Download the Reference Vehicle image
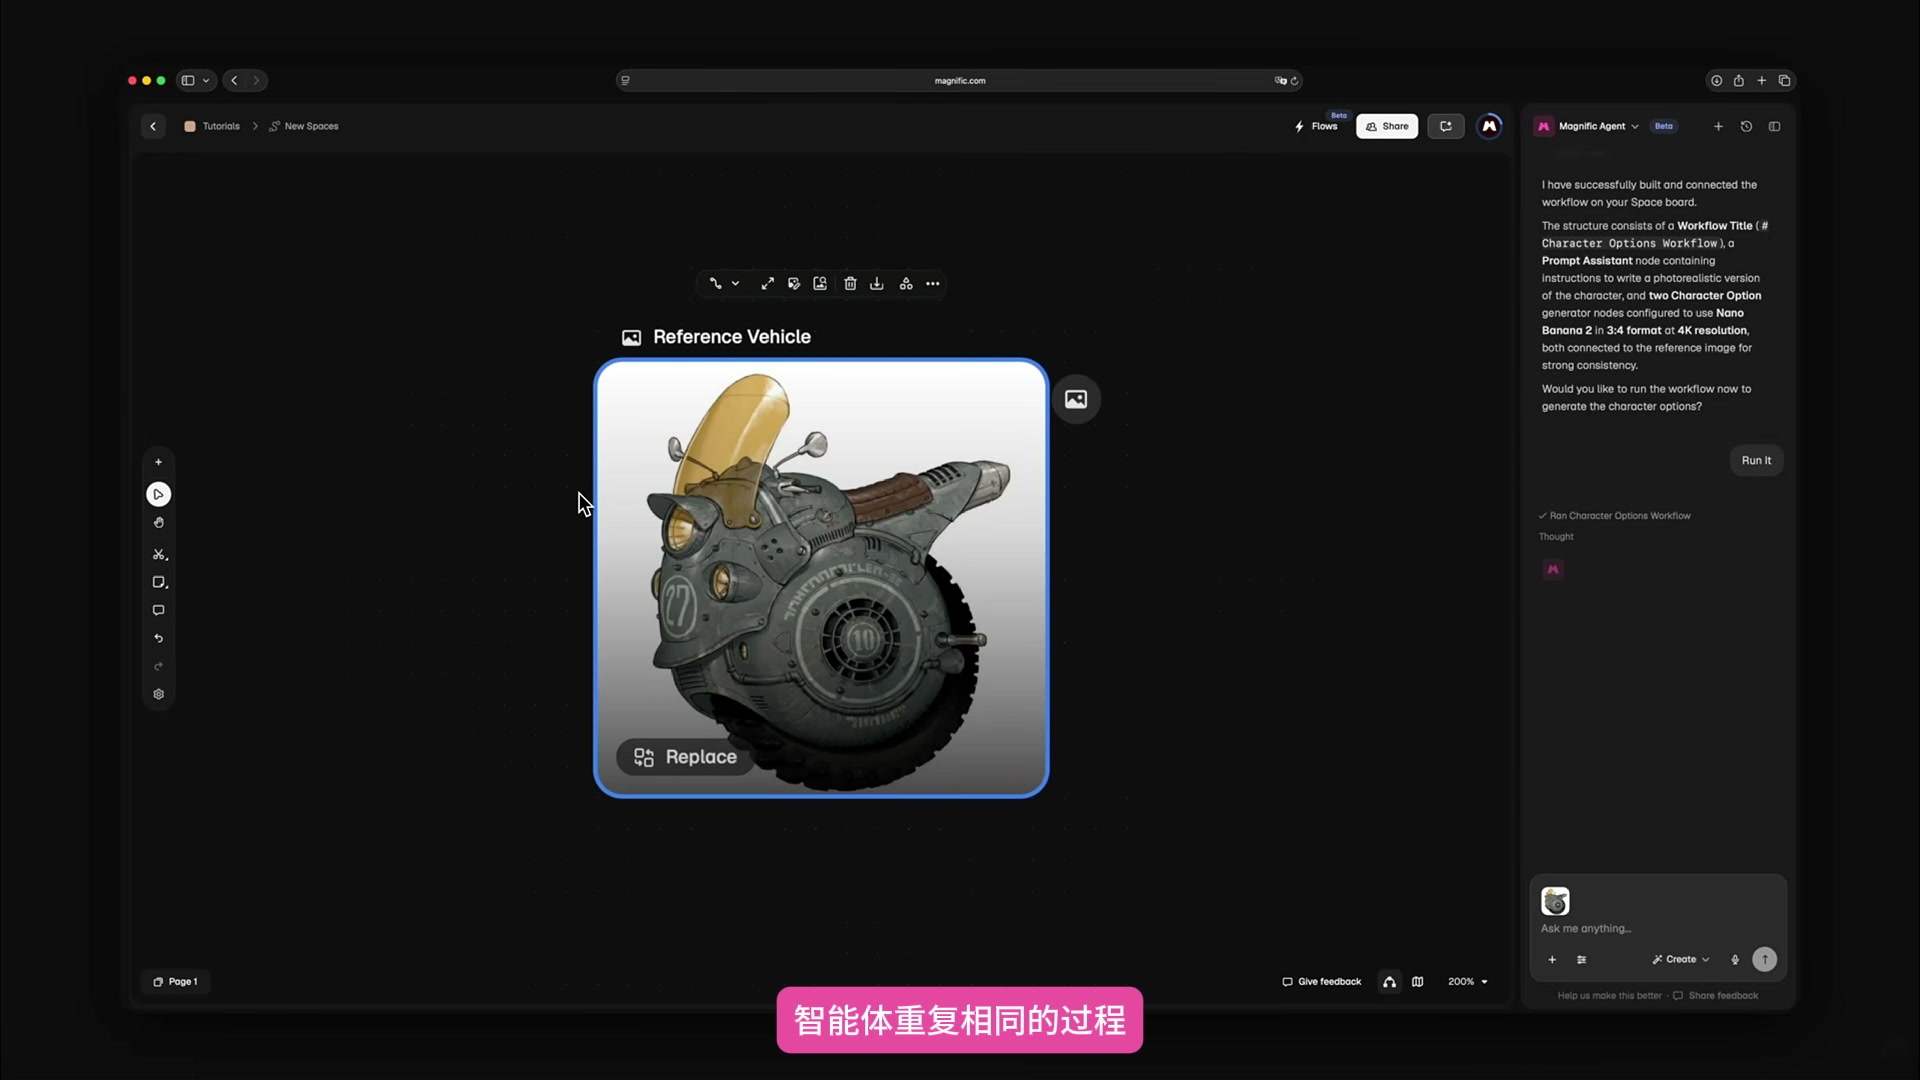The width and height of the screenshot is (1920, 1080). (x=877, y=284)
